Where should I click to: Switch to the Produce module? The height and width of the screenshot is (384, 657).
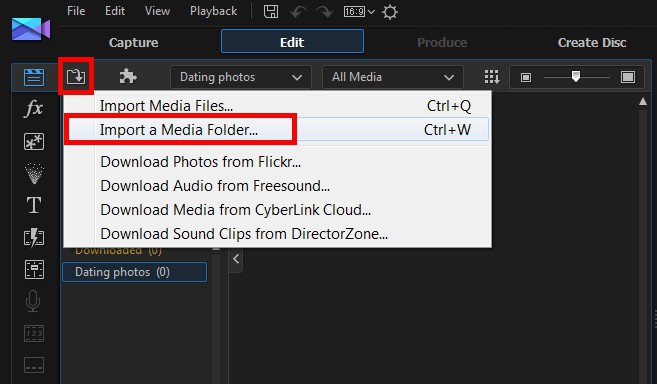tap(442, 42)
